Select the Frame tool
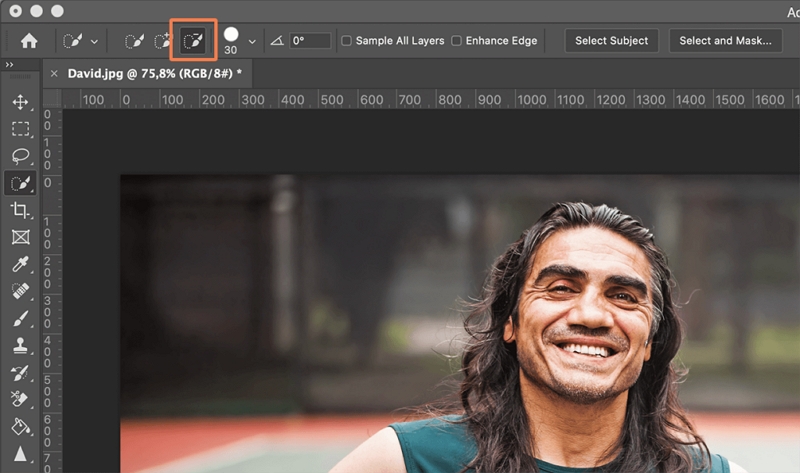 pos(20,237)
